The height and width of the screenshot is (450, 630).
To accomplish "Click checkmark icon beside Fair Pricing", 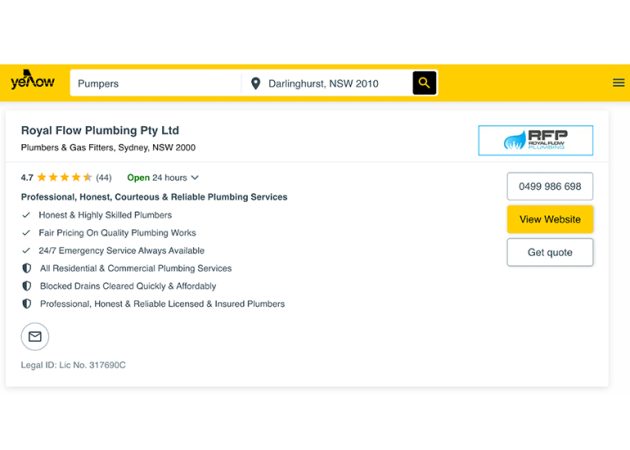I will click(x=26, y=233).
